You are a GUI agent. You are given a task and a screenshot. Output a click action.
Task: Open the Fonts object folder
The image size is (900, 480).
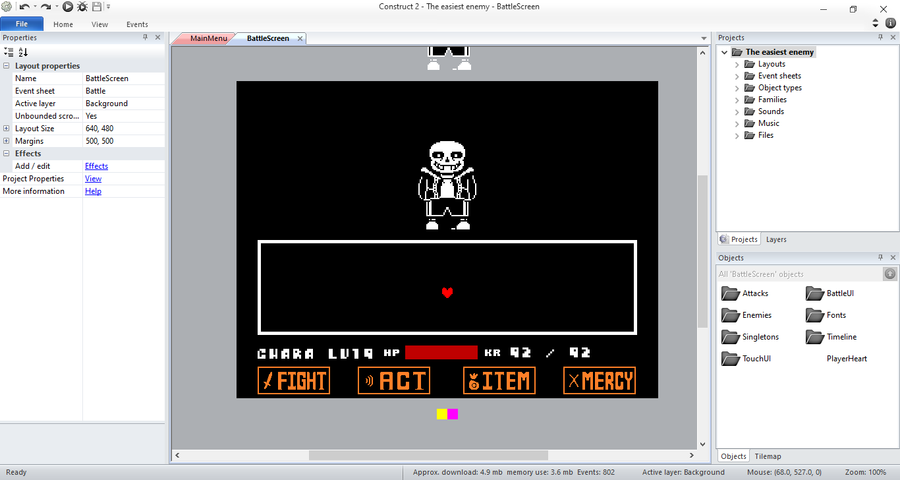coord(826,315)
